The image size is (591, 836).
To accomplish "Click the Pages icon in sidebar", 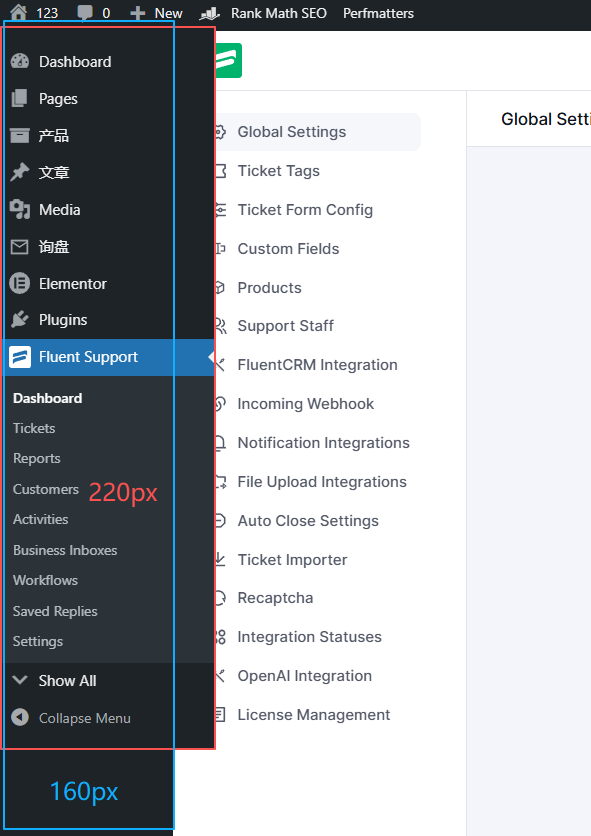I will click(20, 98).
